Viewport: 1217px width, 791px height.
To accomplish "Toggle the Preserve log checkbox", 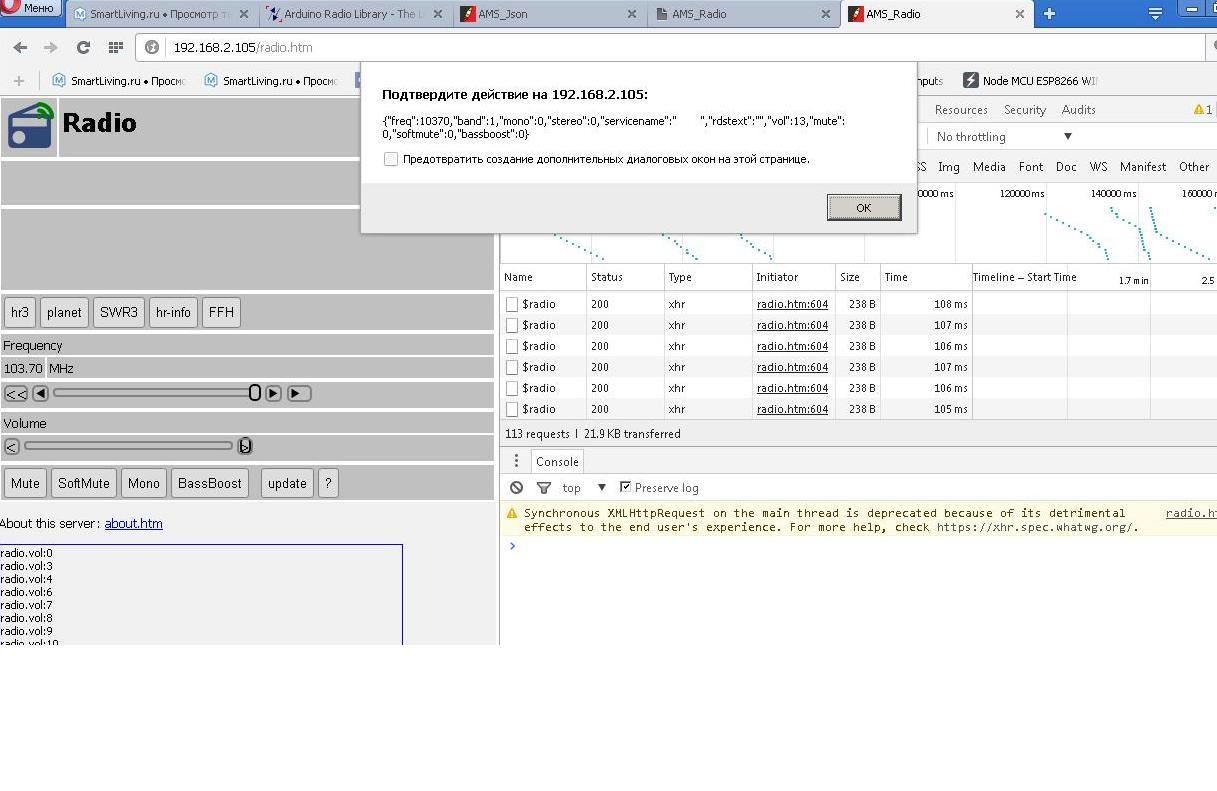I will coord(626,487).
